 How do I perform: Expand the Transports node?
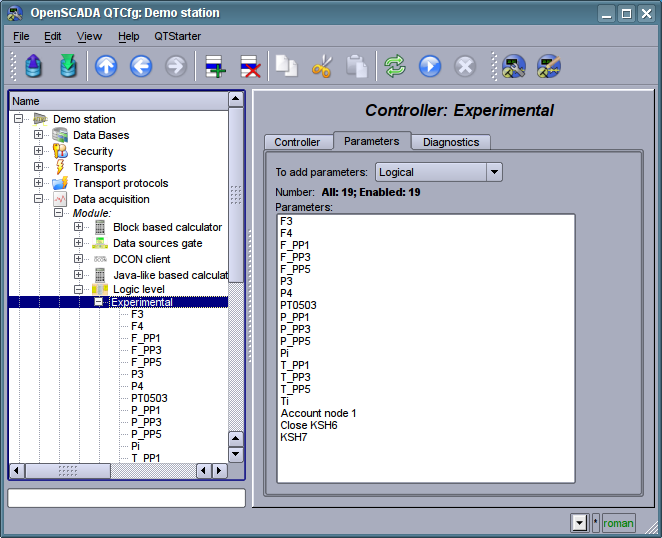point(38,167)
